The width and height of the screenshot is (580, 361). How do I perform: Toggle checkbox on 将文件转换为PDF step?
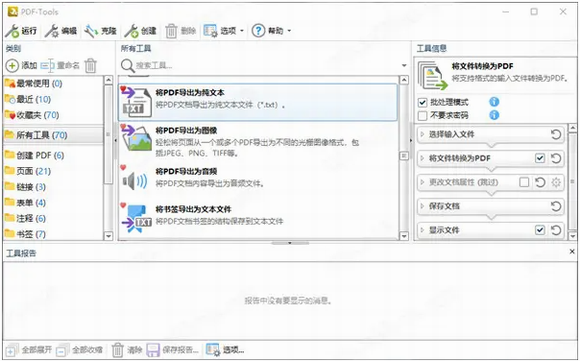point(540,158)
